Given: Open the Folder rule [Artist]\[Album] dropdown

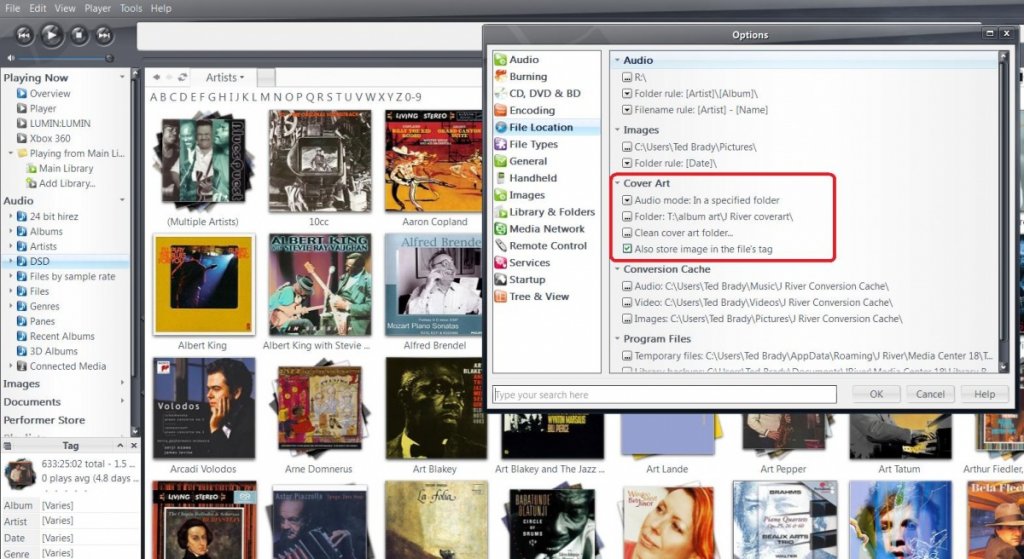Looking at the screenshot, I should (628, 94).
